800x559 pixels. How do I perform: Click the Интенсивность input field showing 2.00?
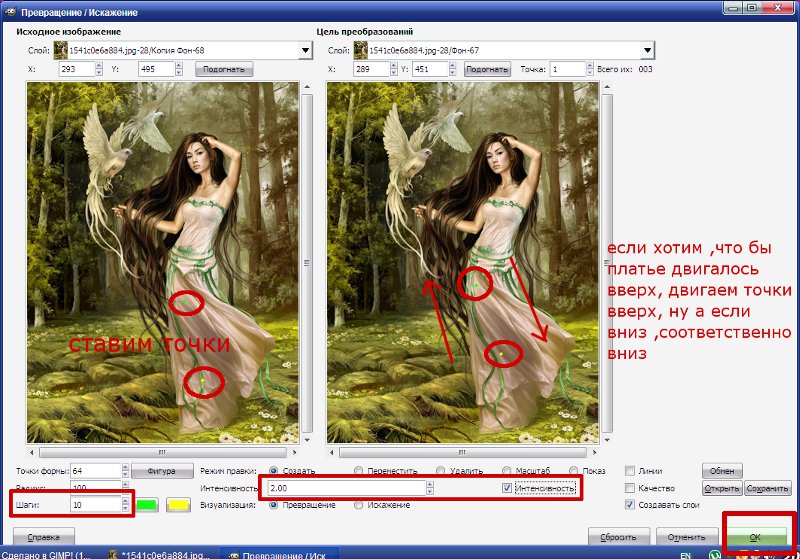click(346, 488)
